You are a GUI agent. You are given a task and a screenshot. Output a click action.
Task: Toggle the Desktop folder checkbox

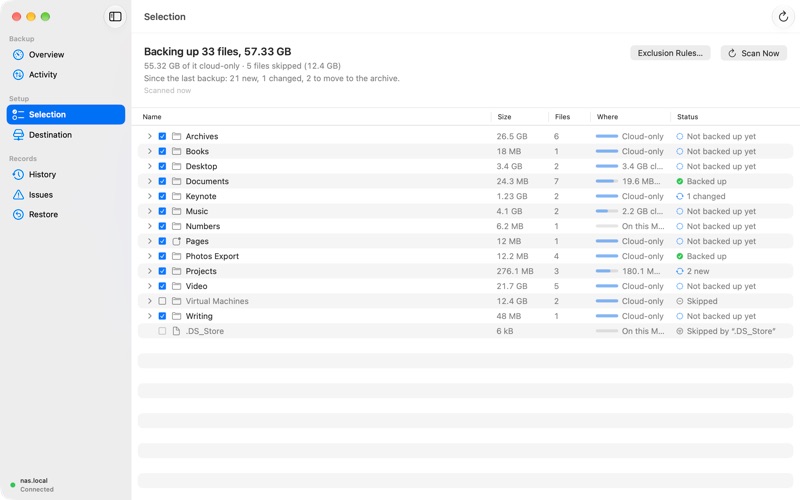[162, 166]
